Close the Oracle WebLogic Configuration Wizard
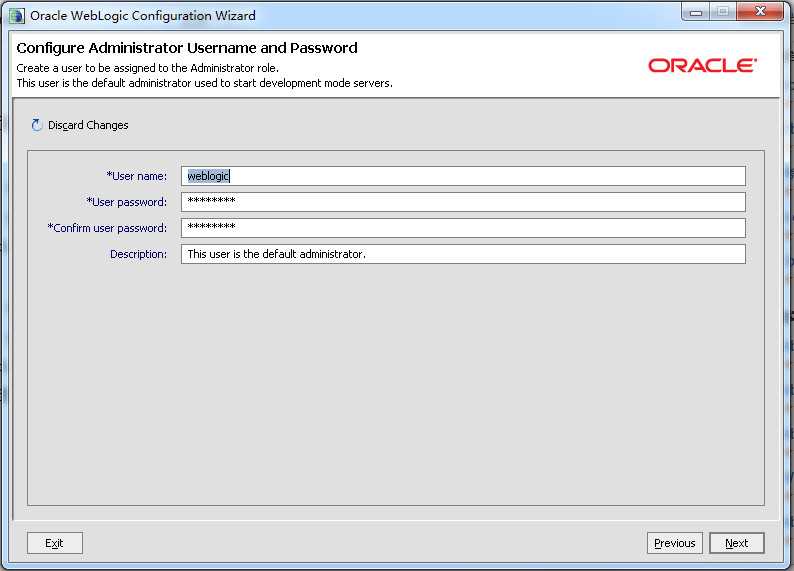This screenshot has width=794, height=571. (760, 12)
